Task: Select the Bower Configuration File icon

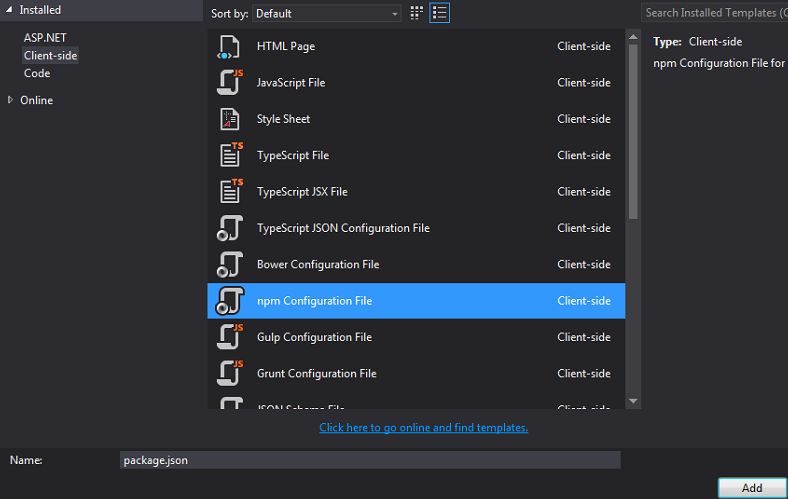Action: (x=230, y=264)
